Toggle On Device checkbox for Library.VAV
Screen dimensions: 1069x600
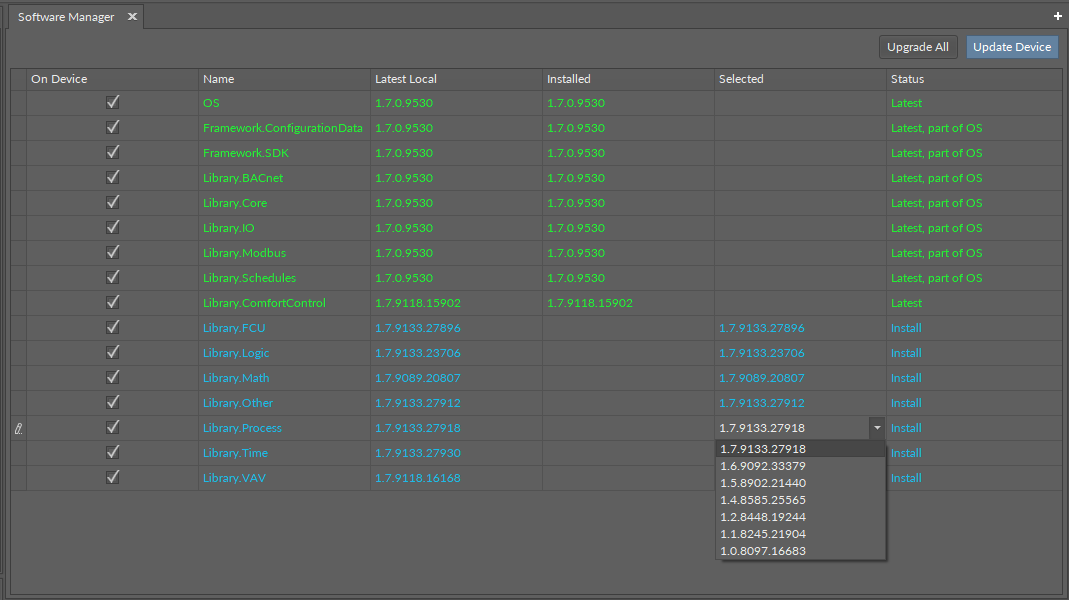tap(113, 477)
